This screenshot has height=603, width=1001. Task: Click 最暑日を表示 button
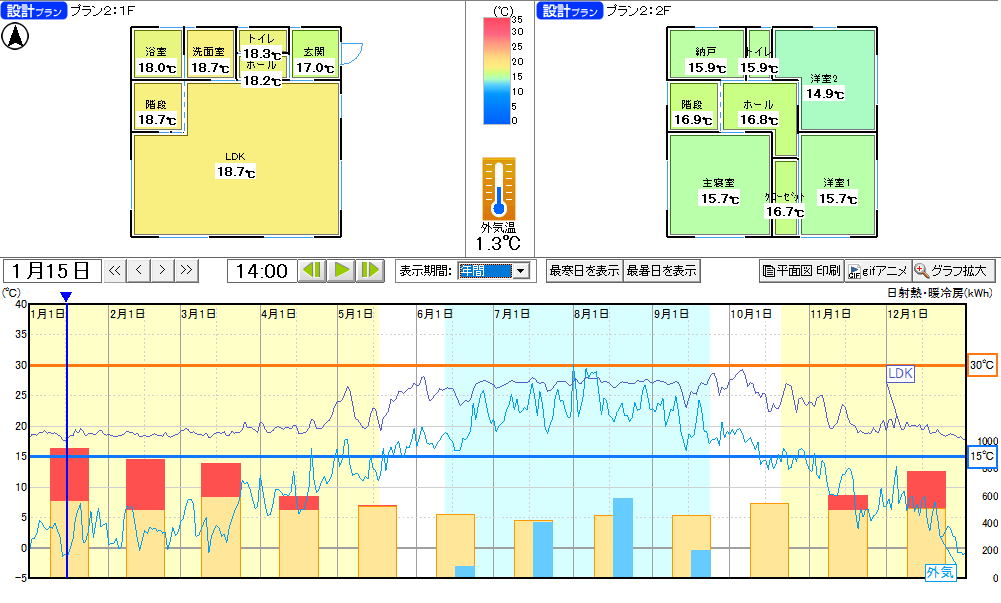[x=661, y=270]
